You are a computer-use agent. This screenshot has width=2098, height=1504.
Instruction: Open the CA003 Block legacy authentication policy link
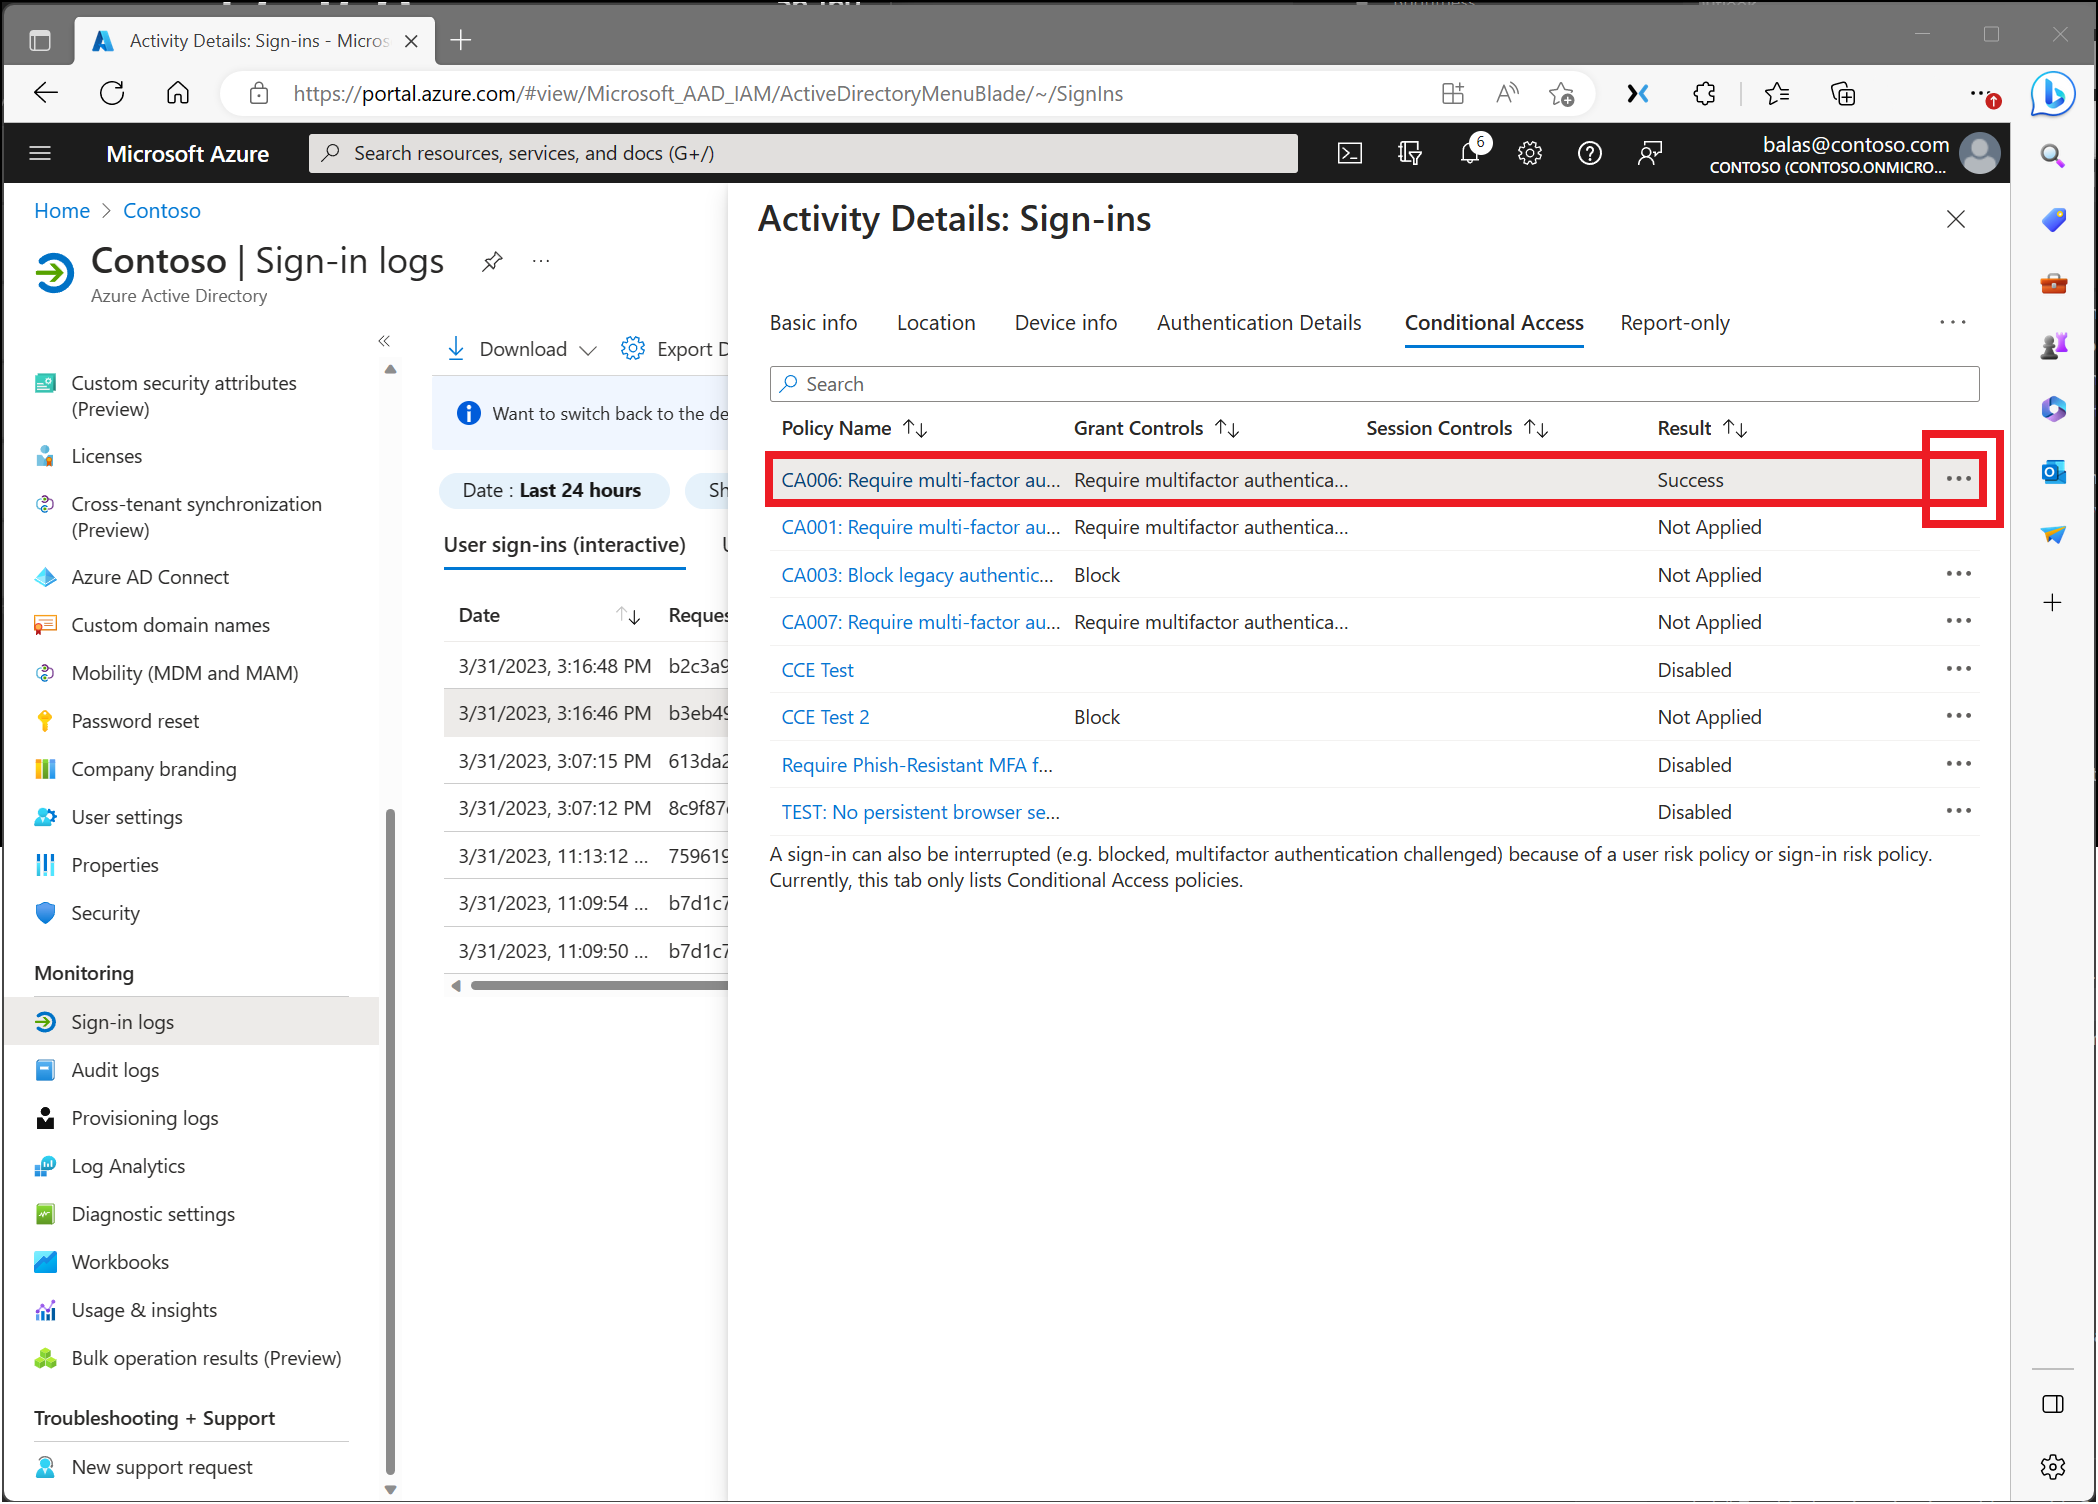coord(916,575)
